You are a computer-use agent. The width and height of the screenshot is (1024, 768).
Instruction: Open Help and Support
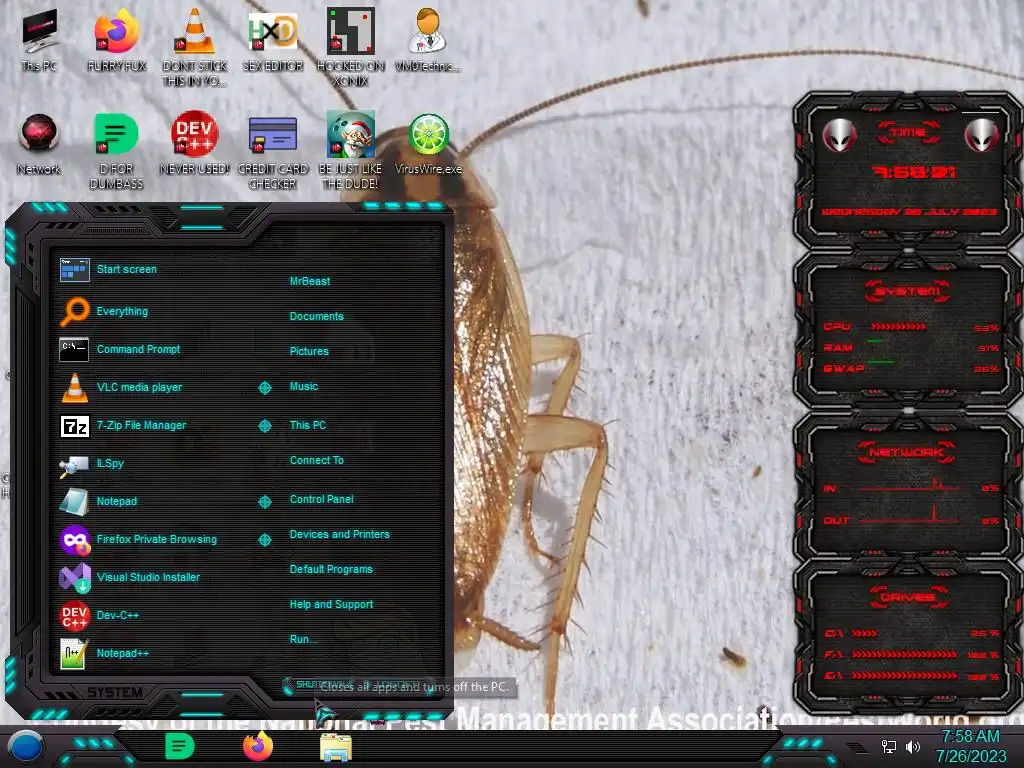[x=331, y=605]
